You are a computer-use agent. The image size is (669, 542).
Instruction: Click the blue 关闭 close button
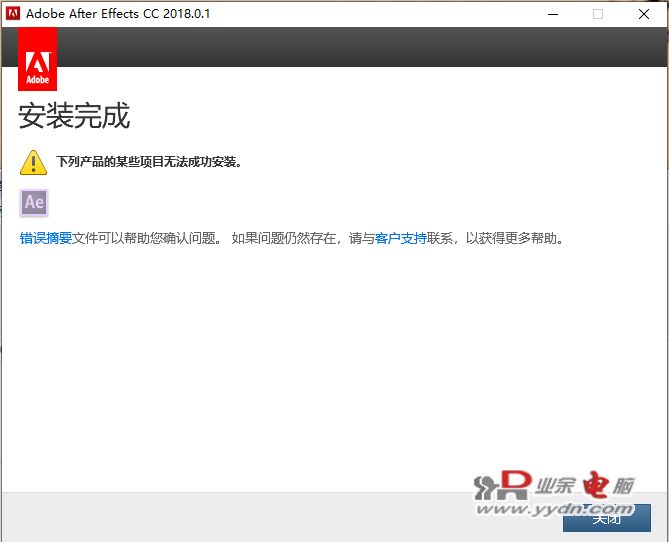(x=607, y=518)
